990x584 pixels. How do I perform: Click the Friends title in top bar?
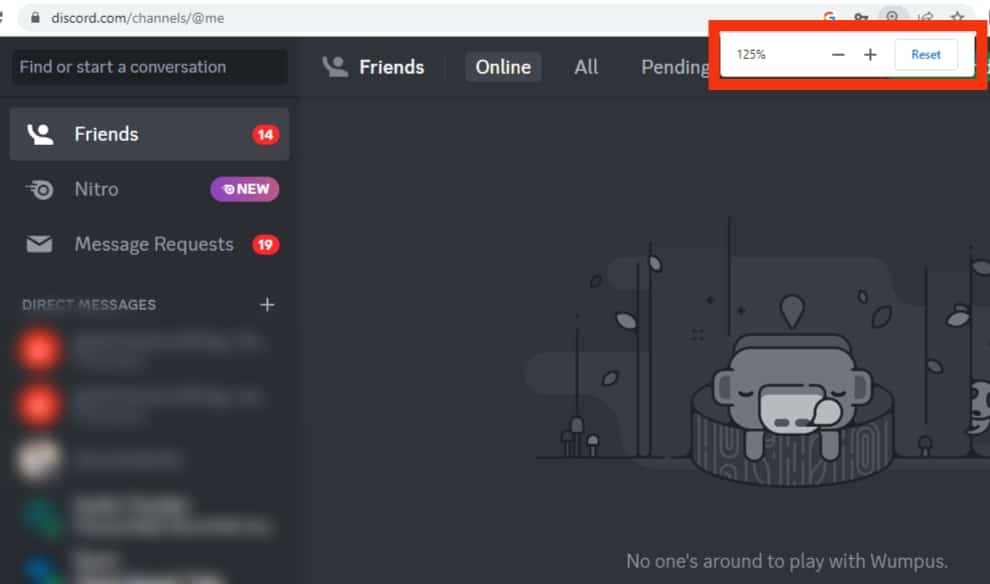point(391,67)
